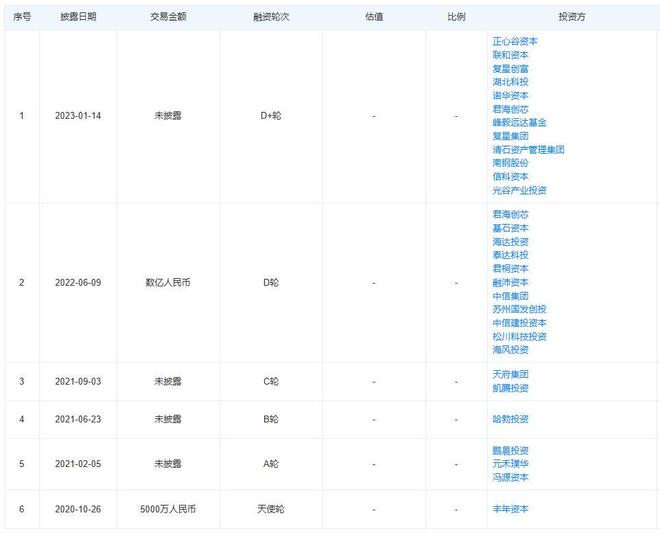The width and height of the screenshot is (660, 533).
Task: Click the 基石资本 link
Action: tap(510, 228)
